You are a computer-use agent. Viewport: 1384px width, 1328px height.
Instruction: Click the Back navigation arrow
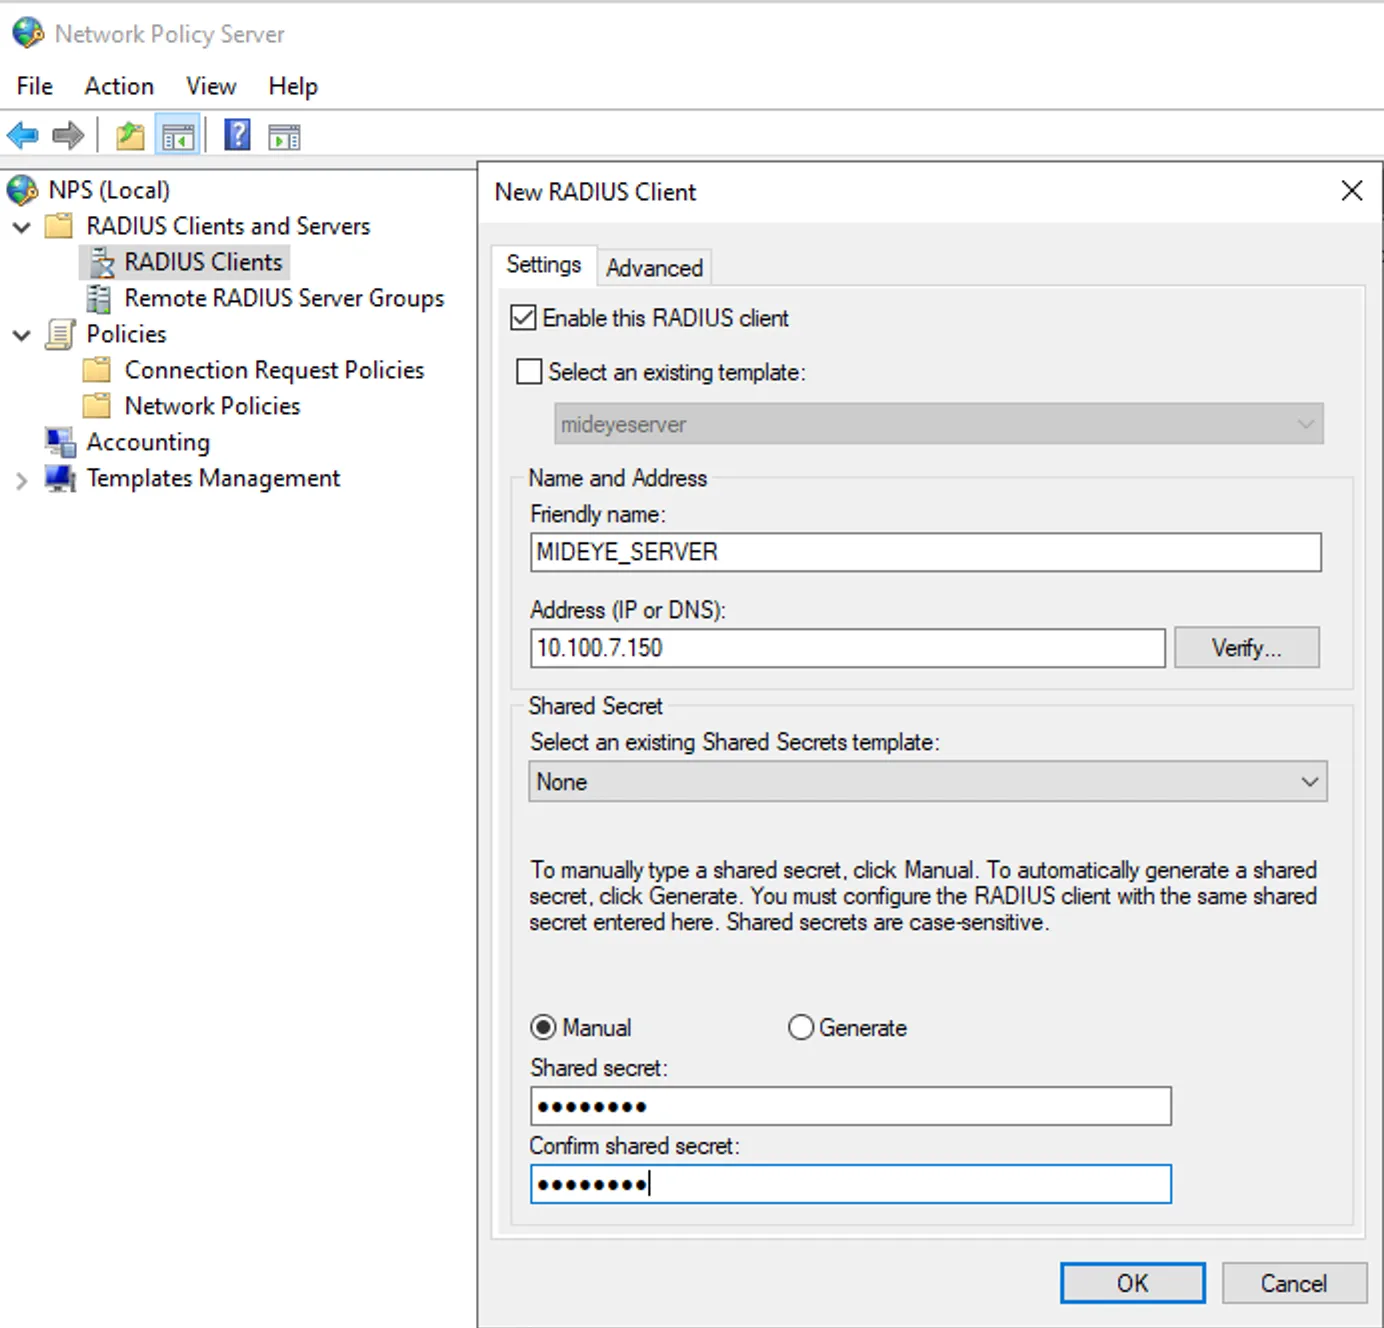(x=22, y=135)
